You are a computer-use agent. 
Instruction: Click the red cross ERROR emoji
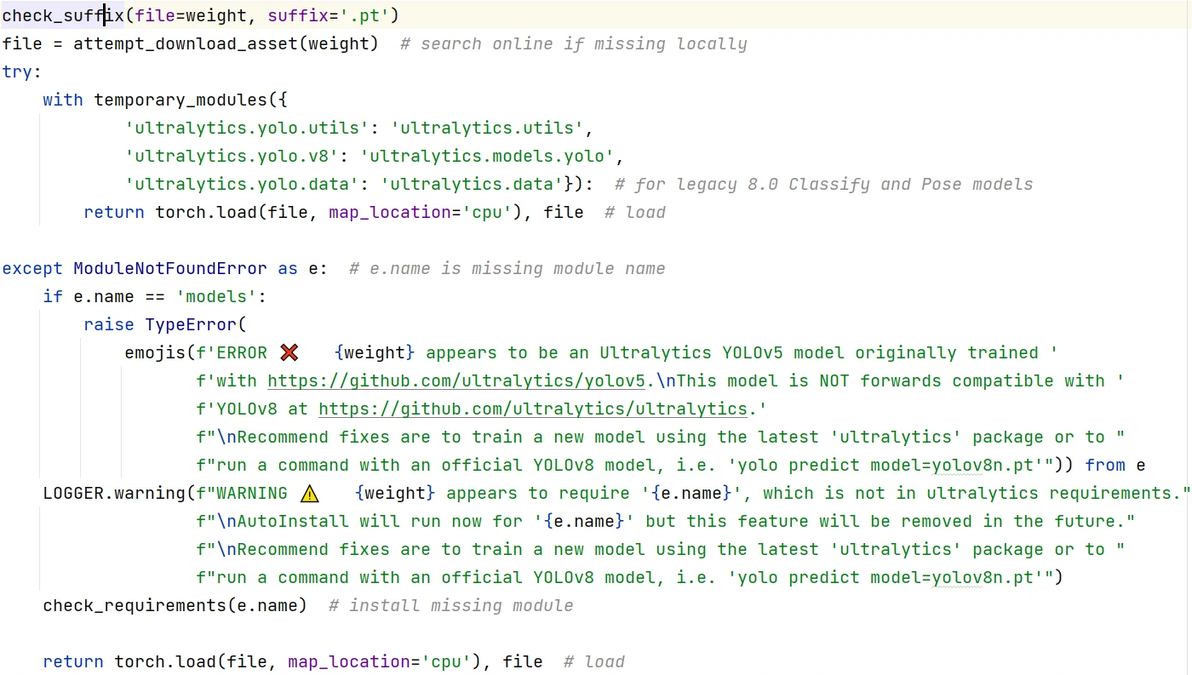point(289,352)
